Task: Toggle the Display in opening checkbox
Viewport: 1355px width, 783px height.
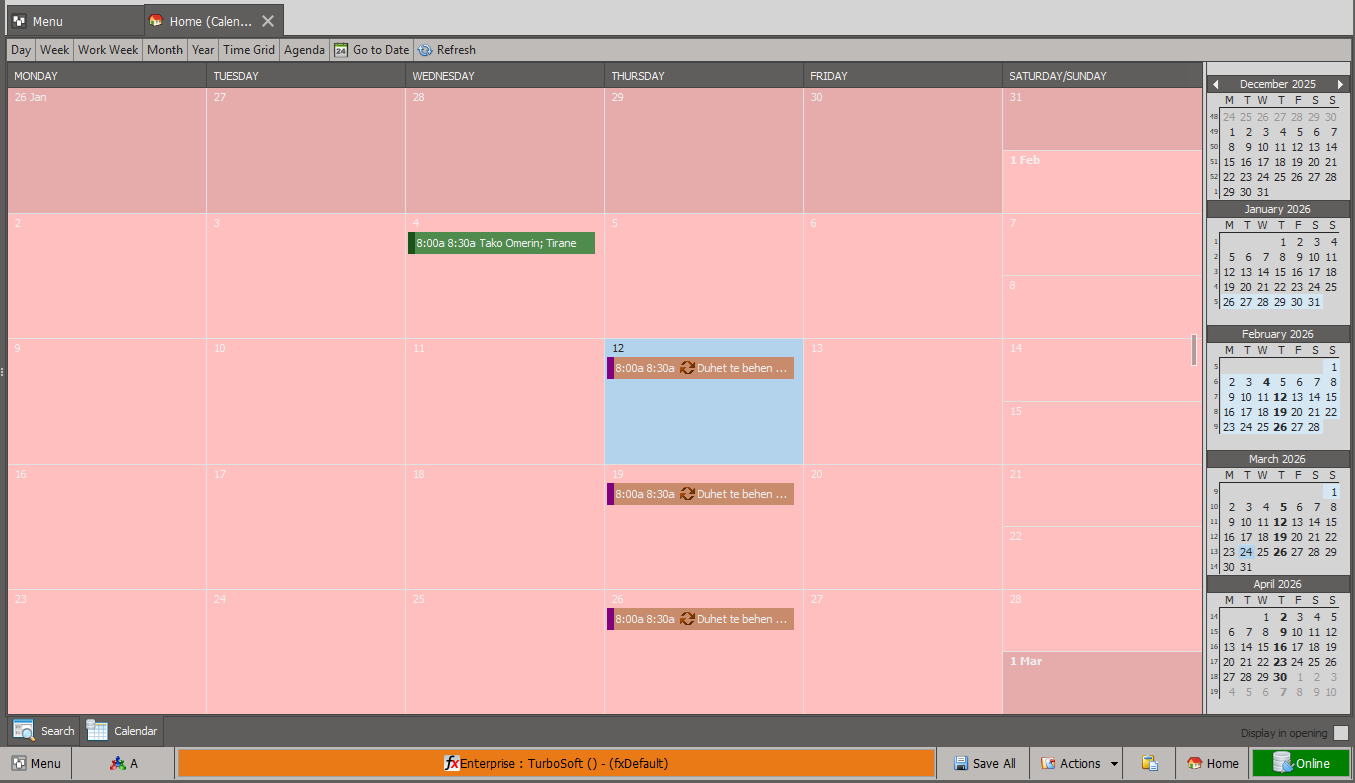Action: pos(1341,733)
